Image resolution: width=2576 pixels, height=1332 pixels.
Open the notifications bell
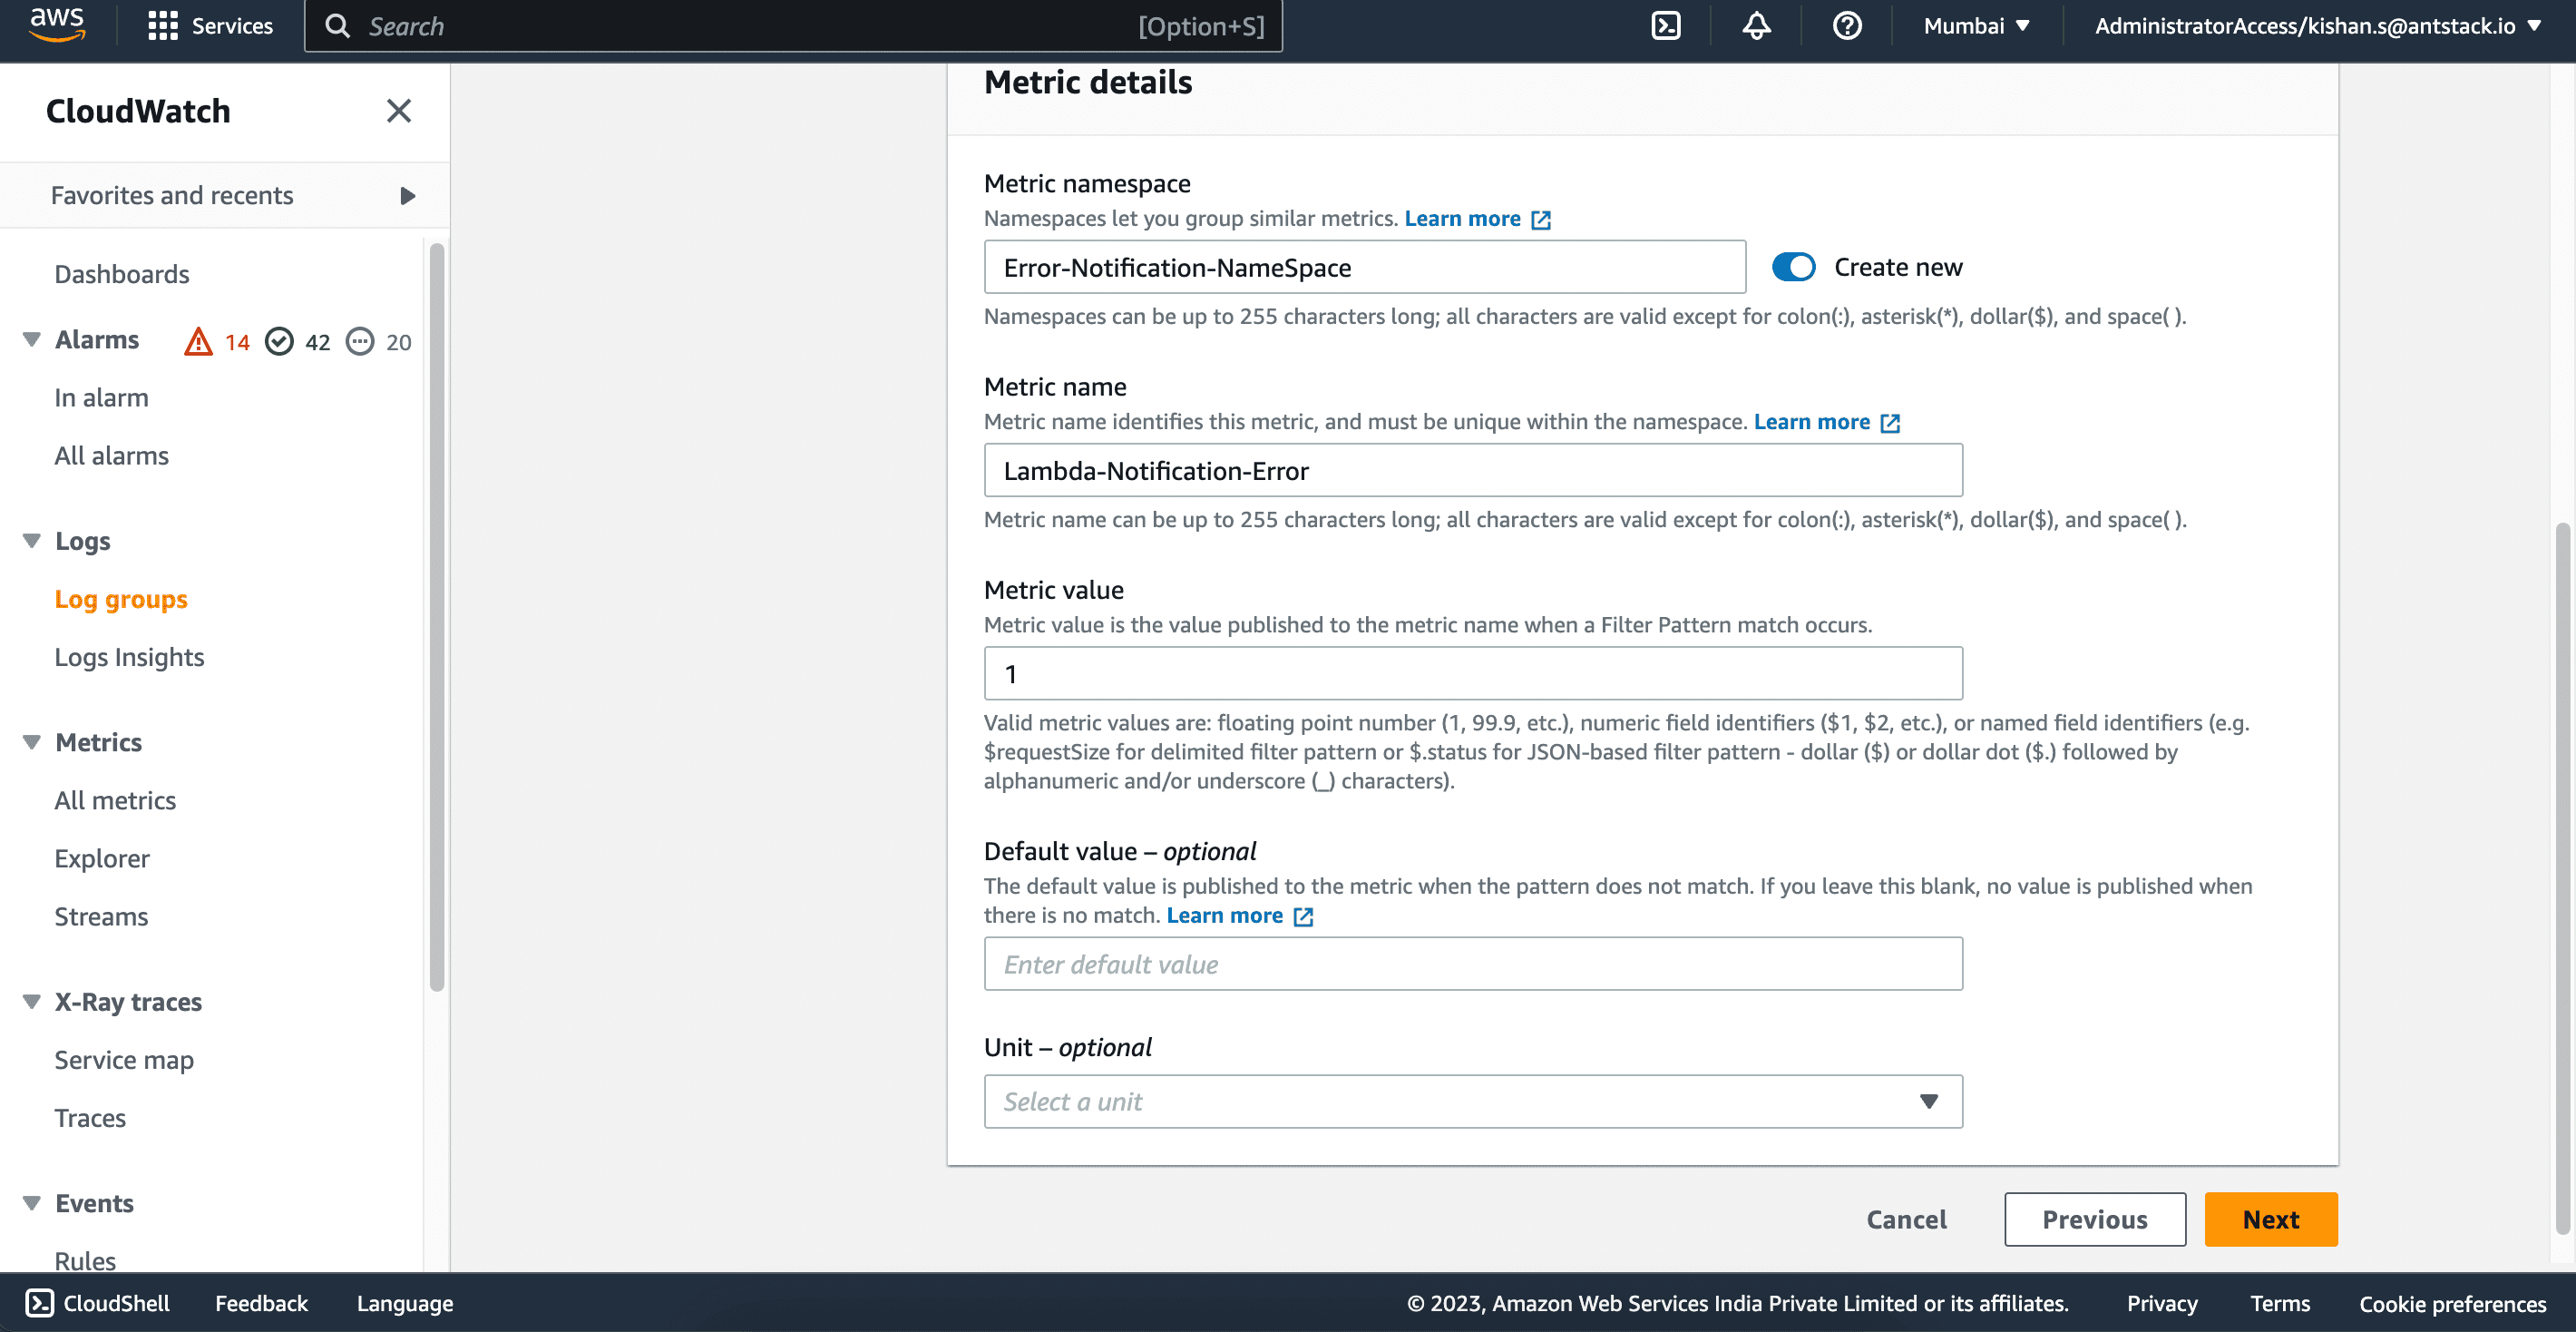point(1757,26)
